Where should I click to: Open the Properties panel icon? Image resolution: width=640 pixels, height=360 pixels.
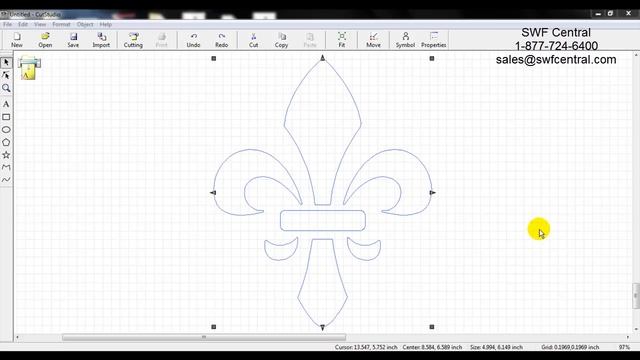(433, 40)
